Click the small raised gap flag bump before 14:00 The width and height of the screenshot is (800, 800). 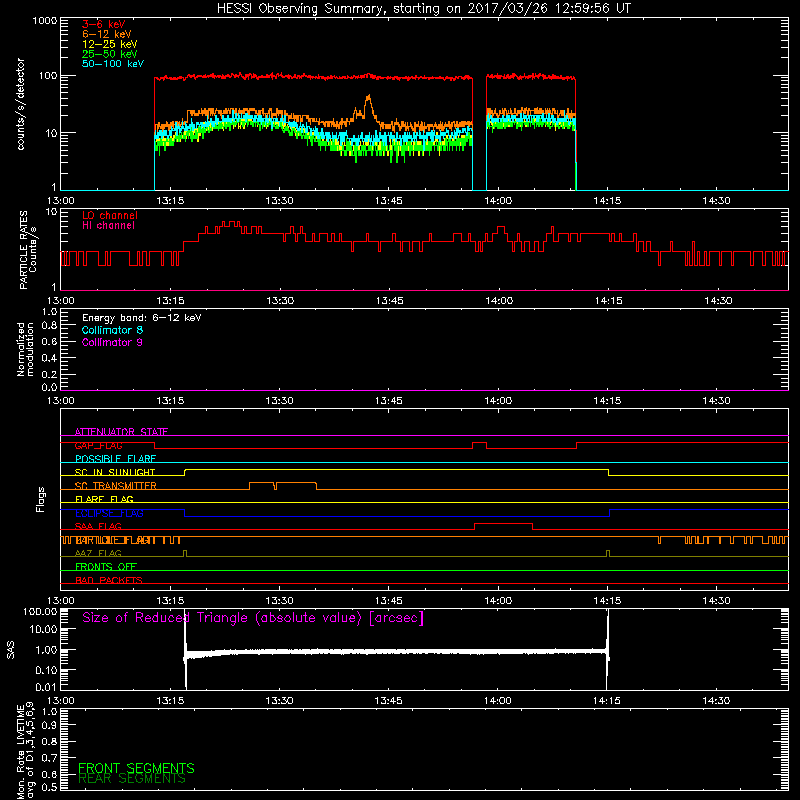pos(480,443)
